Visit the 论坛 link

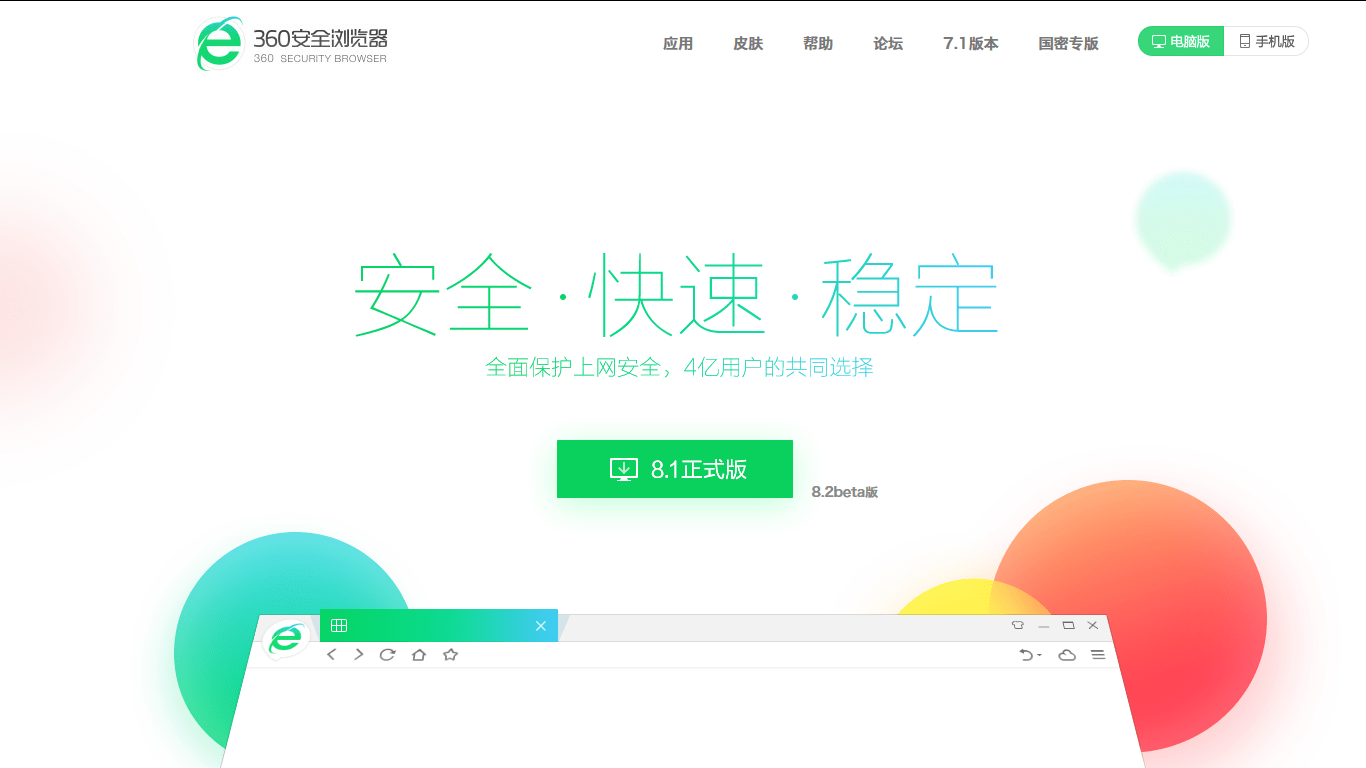pyautogui.click(x=888, y=43)
